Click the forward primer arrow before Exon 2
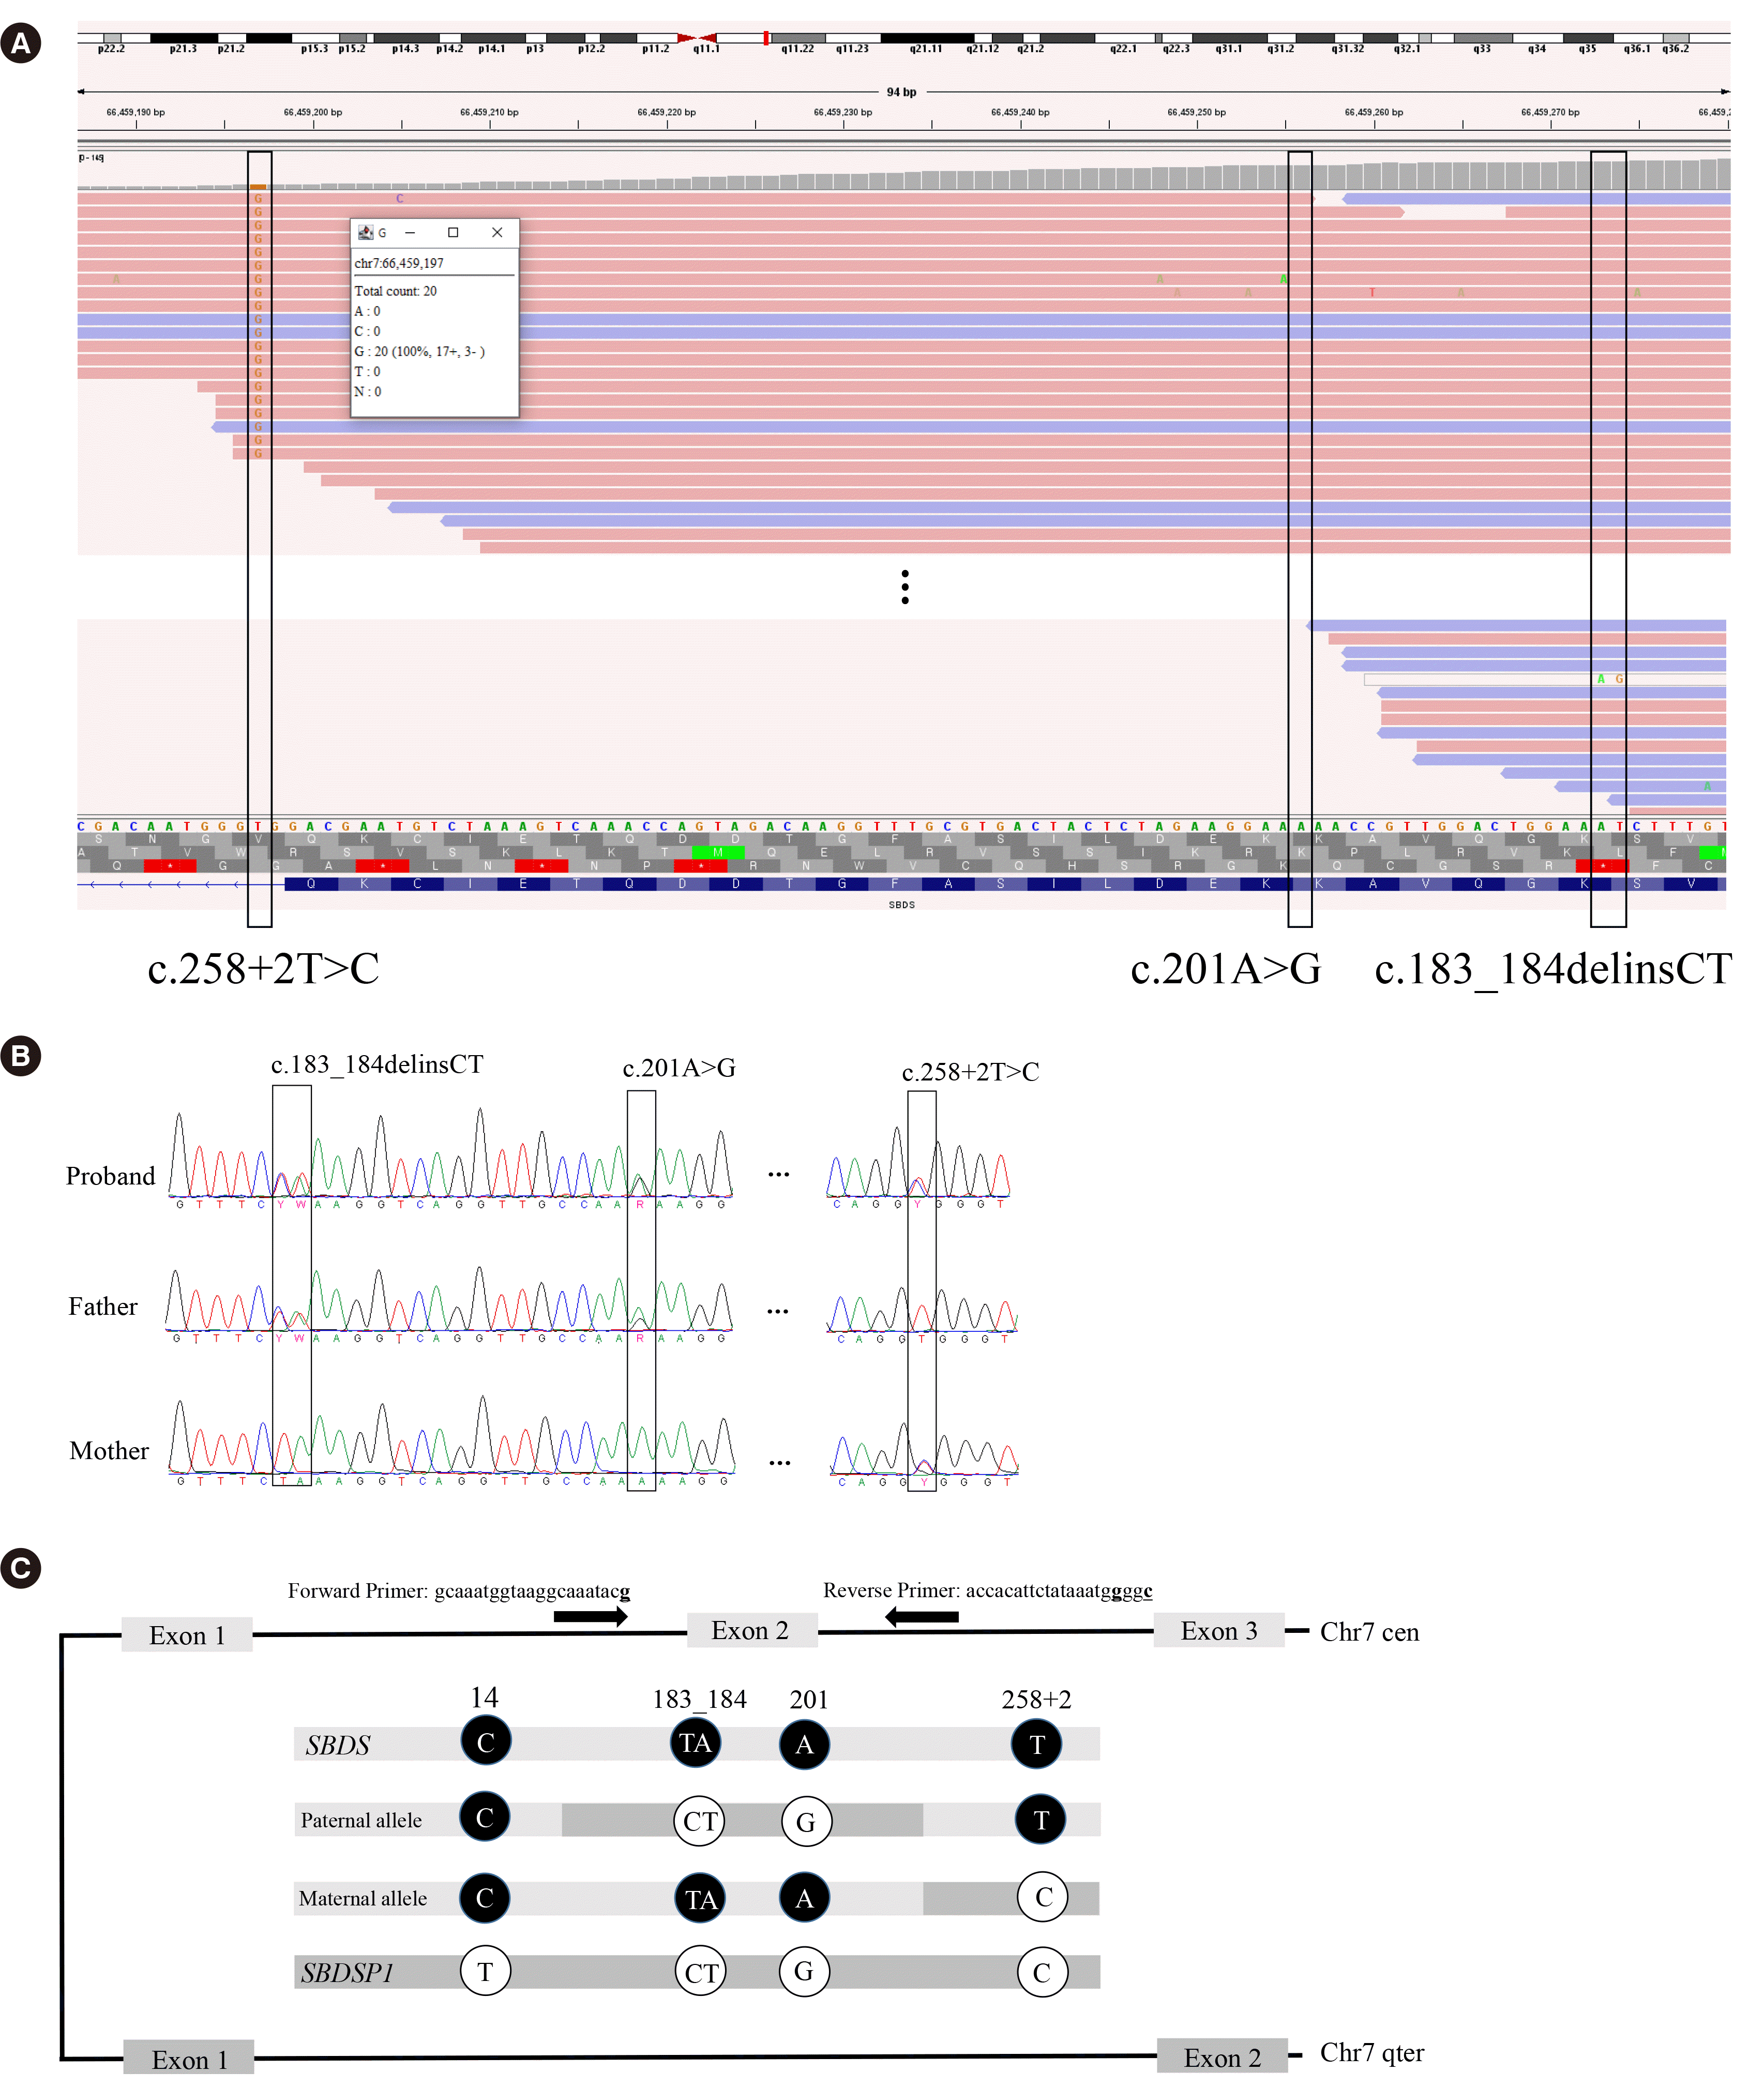The height and width of the screenshot is (2087, 1764). [x=591, y=1616]
